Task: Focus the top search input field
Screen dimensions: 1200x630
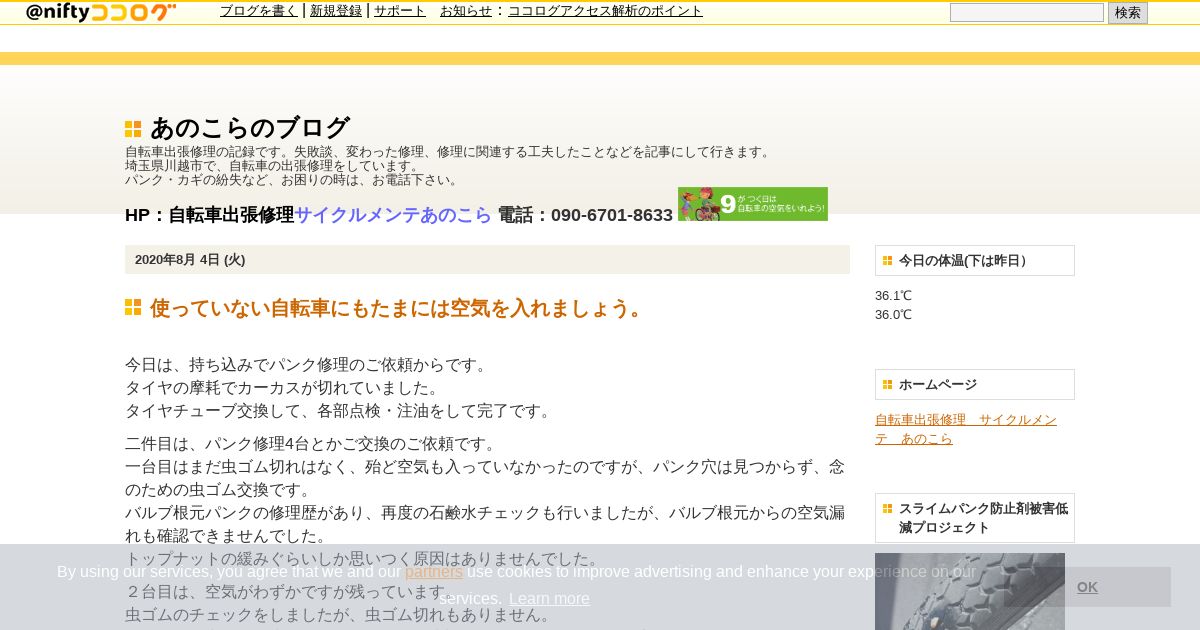Action: pyautogui.click(x=1026, y=13)
